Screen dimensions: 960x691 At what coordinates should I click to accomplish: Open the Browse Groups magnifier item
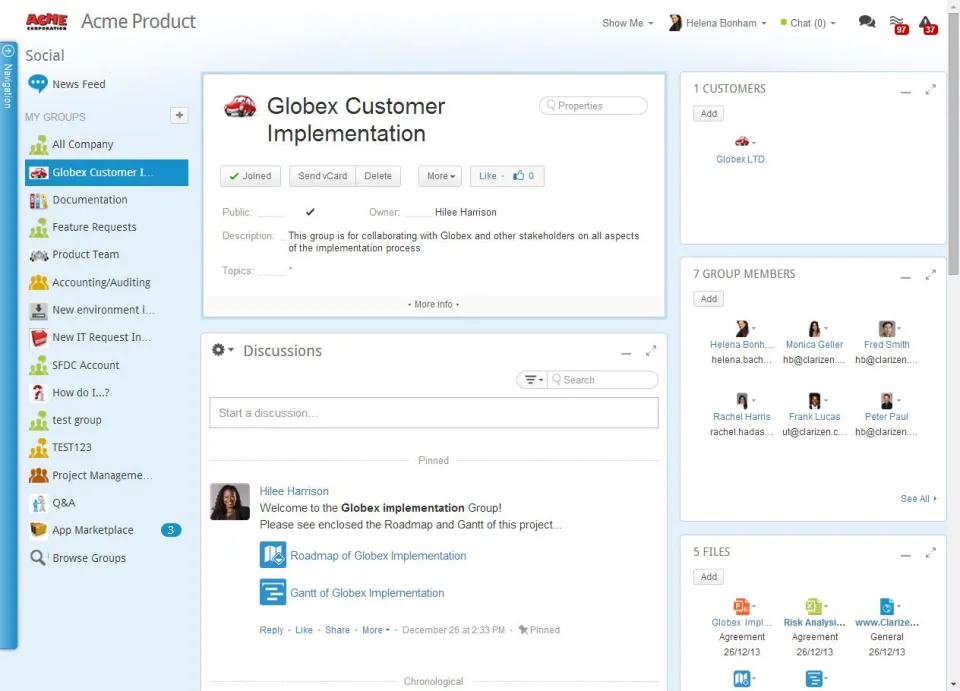[77, 558]
